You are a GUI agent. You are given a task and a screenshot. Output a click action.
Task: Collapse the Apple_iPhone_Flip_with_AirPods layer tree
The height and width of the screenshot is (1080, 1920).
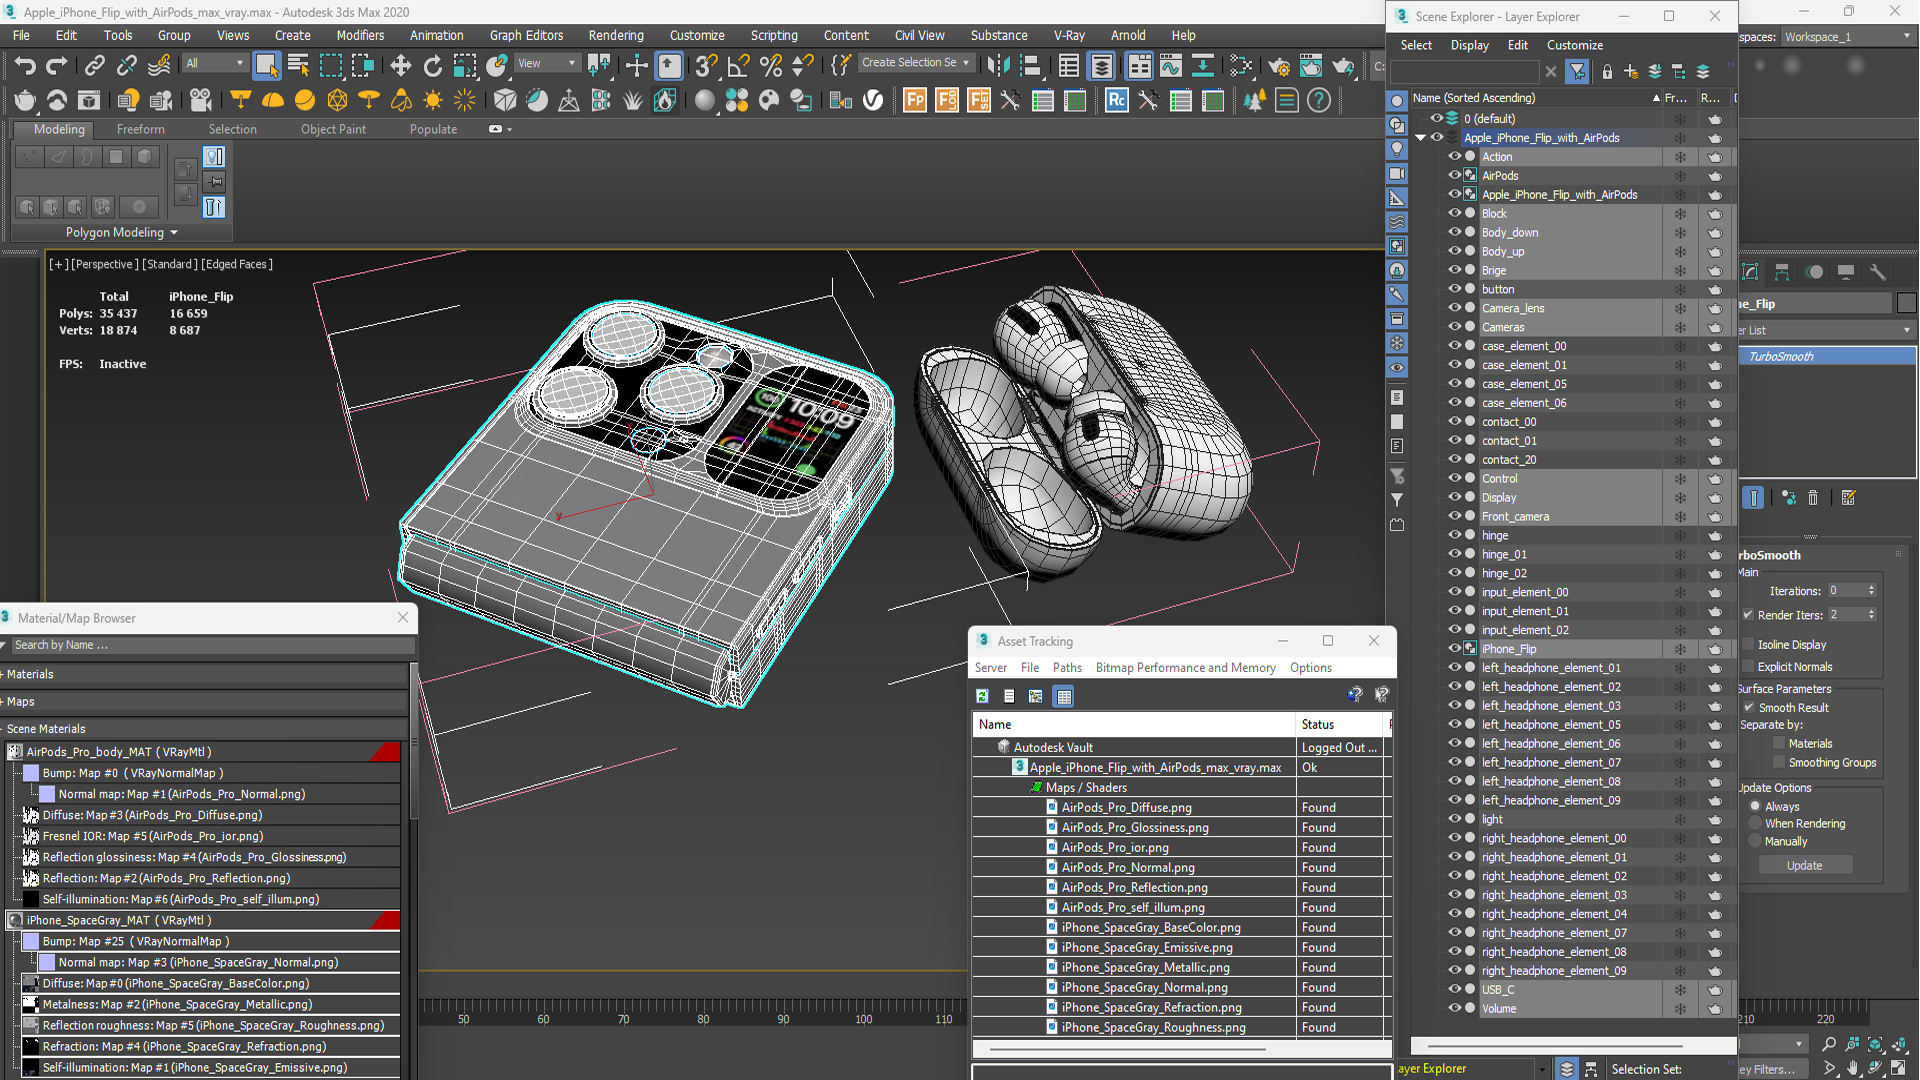(x=1420, y=138)
